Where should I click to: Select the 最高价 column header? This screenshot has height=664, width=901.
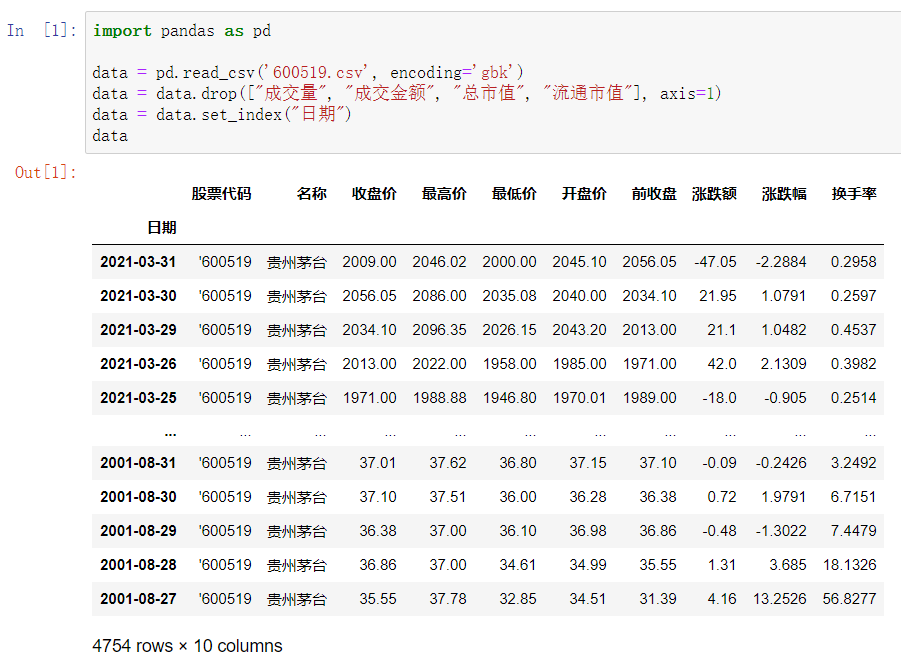coord(443,193)
